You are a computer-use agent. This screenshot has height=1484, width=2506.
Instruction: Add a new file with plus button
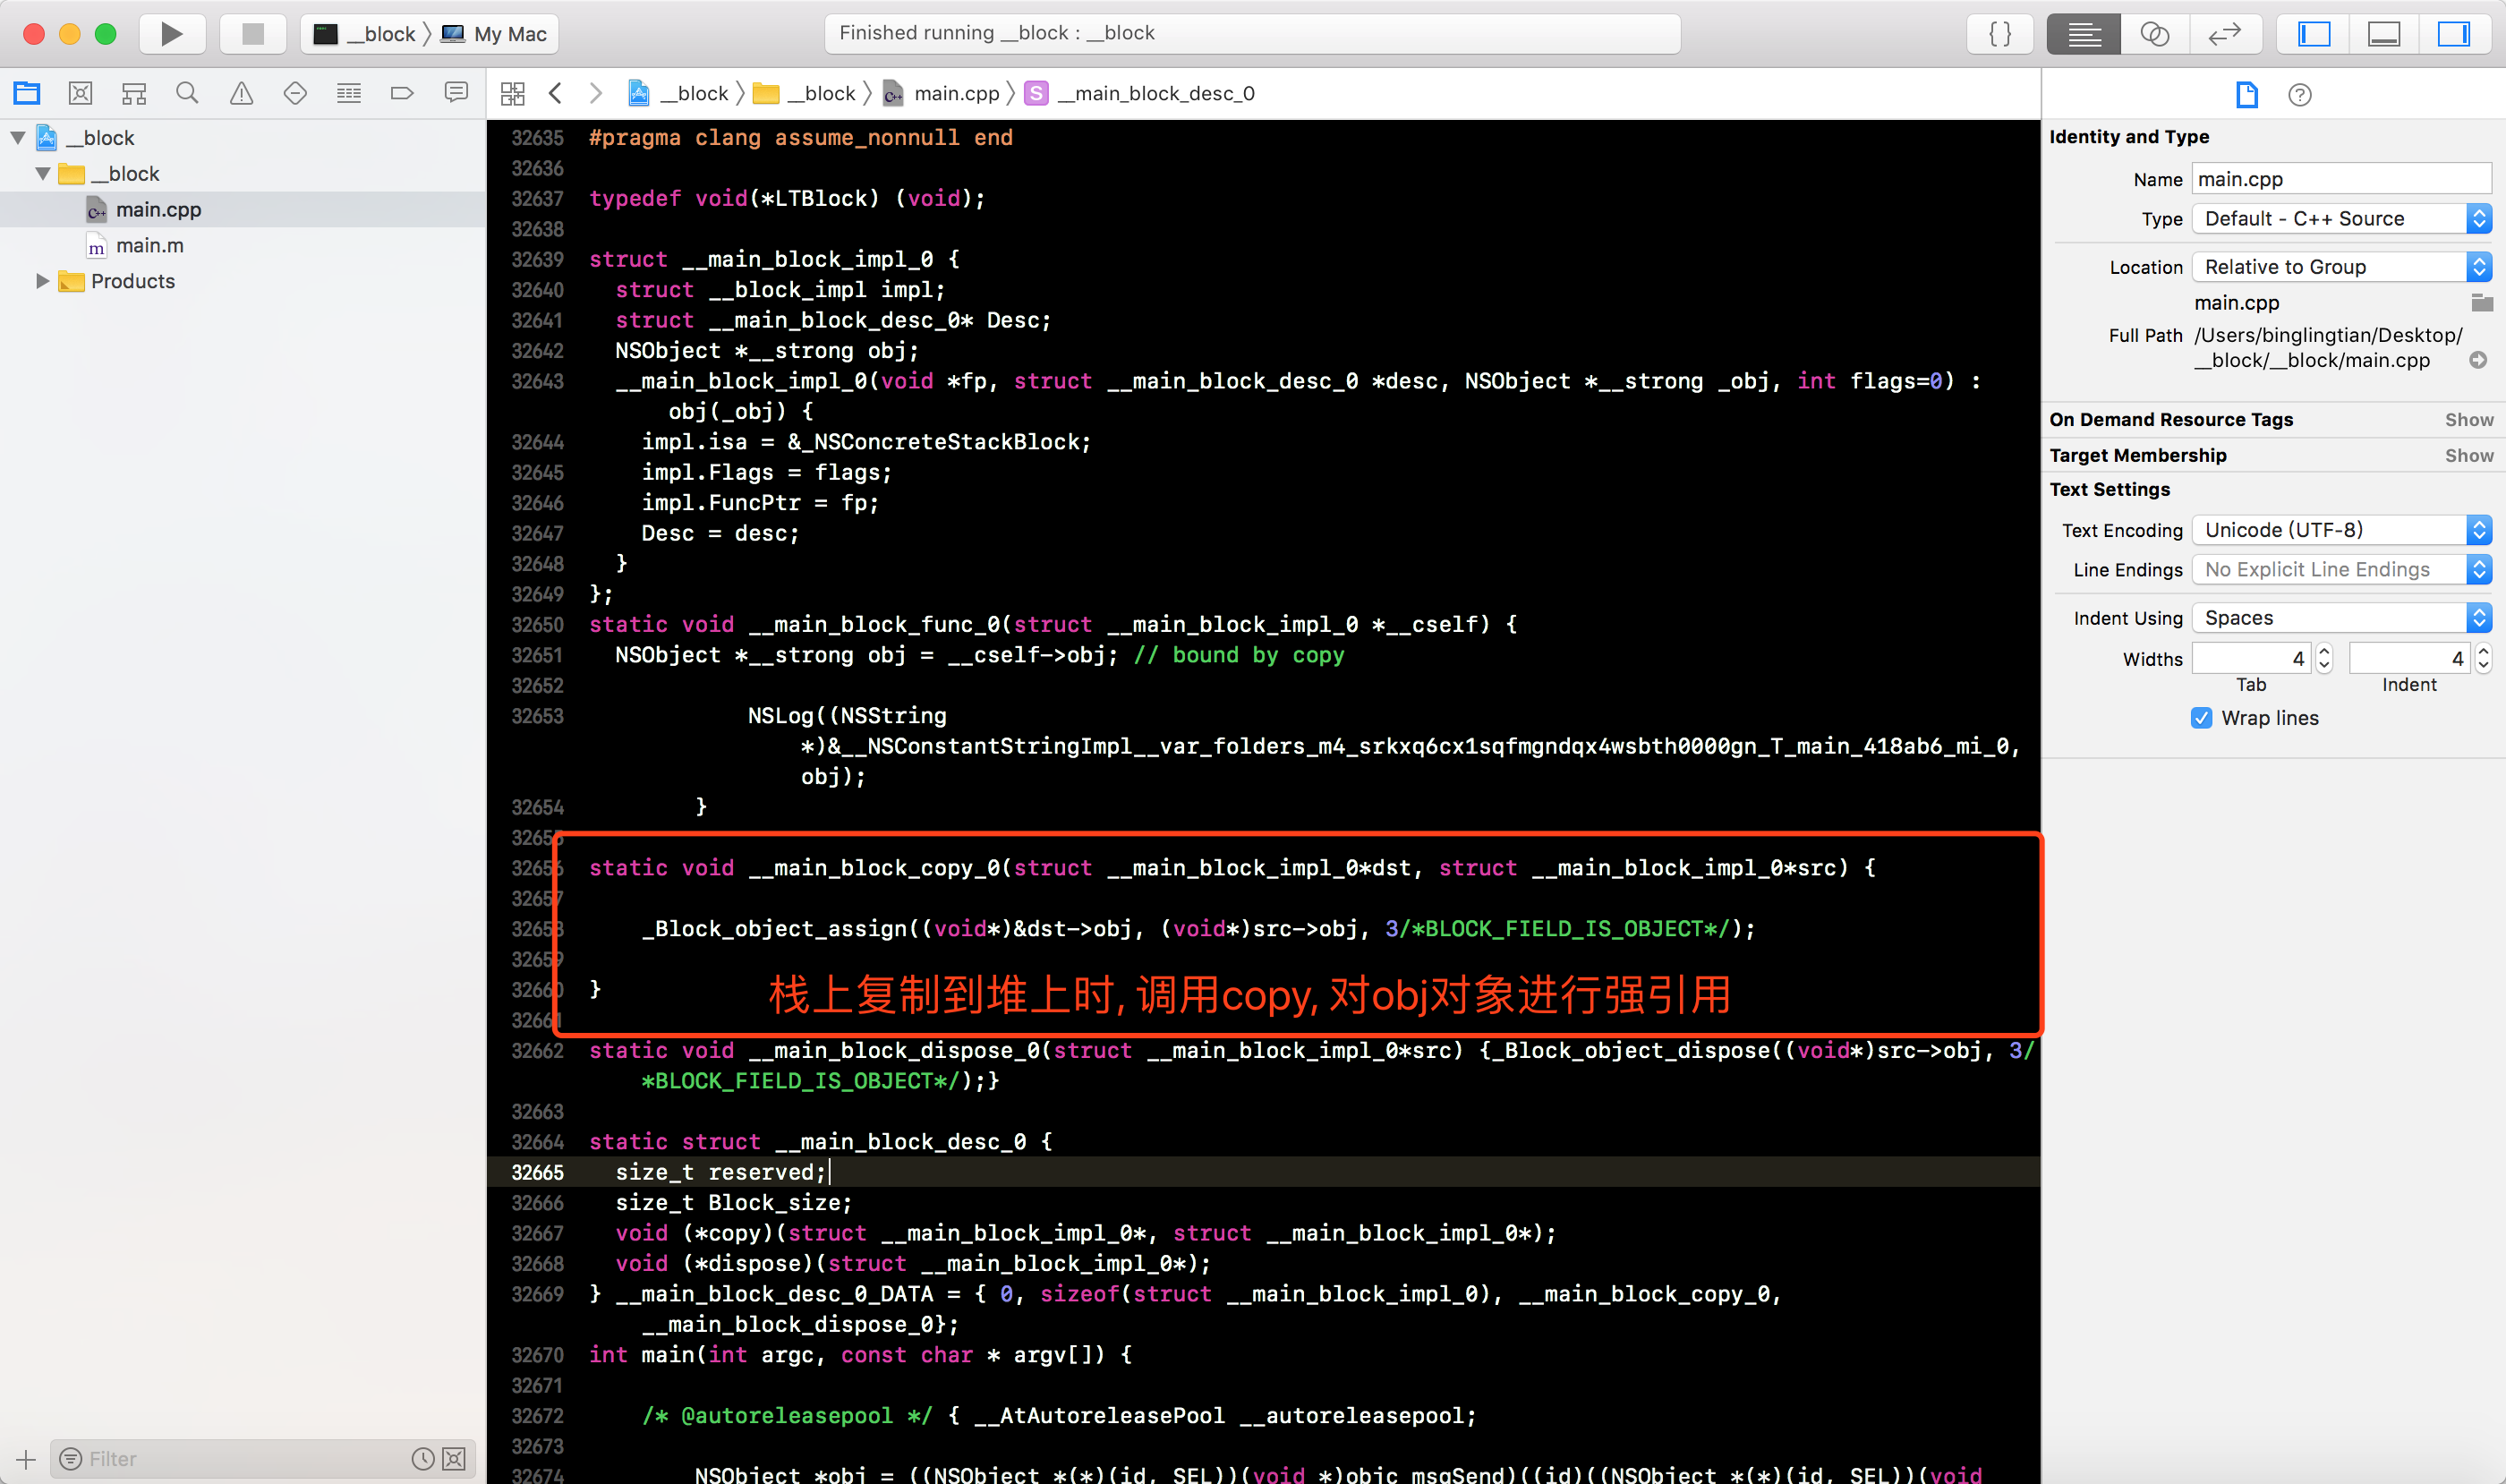point(26,1459)
